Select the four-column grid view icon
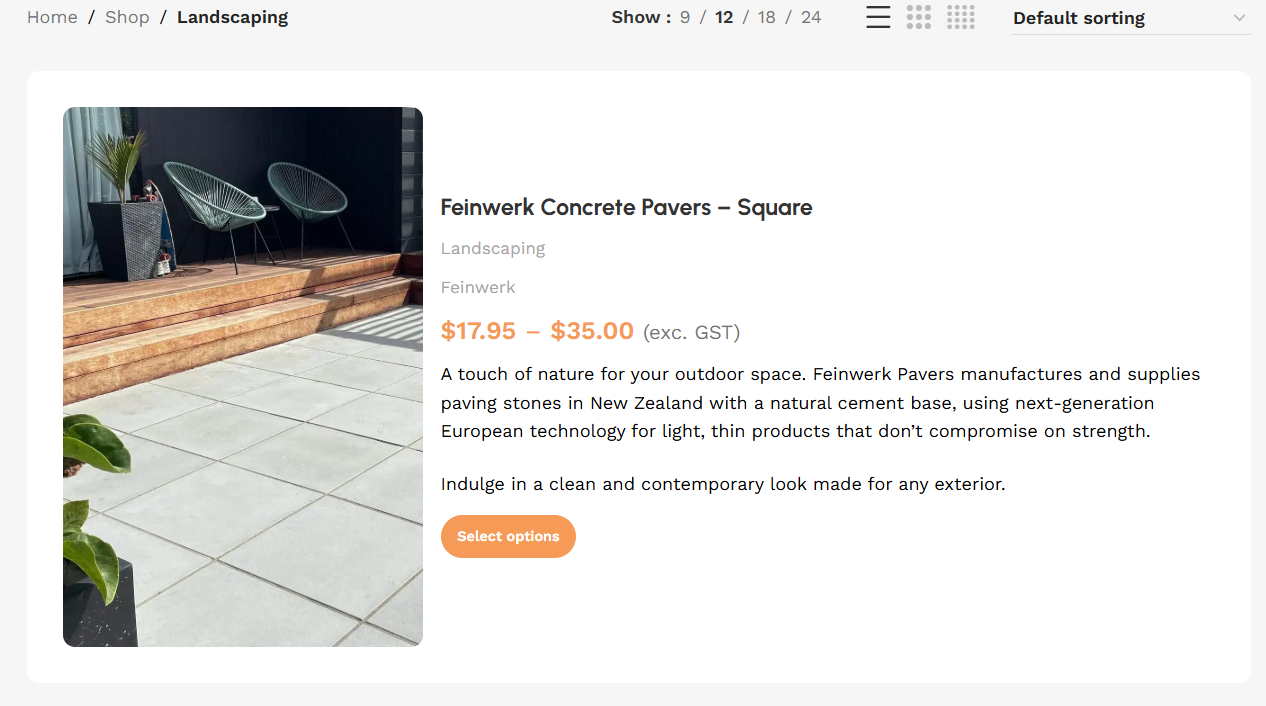Viewport: 1266px width, 706px height. pyautogui.click(x=961, y=17)
